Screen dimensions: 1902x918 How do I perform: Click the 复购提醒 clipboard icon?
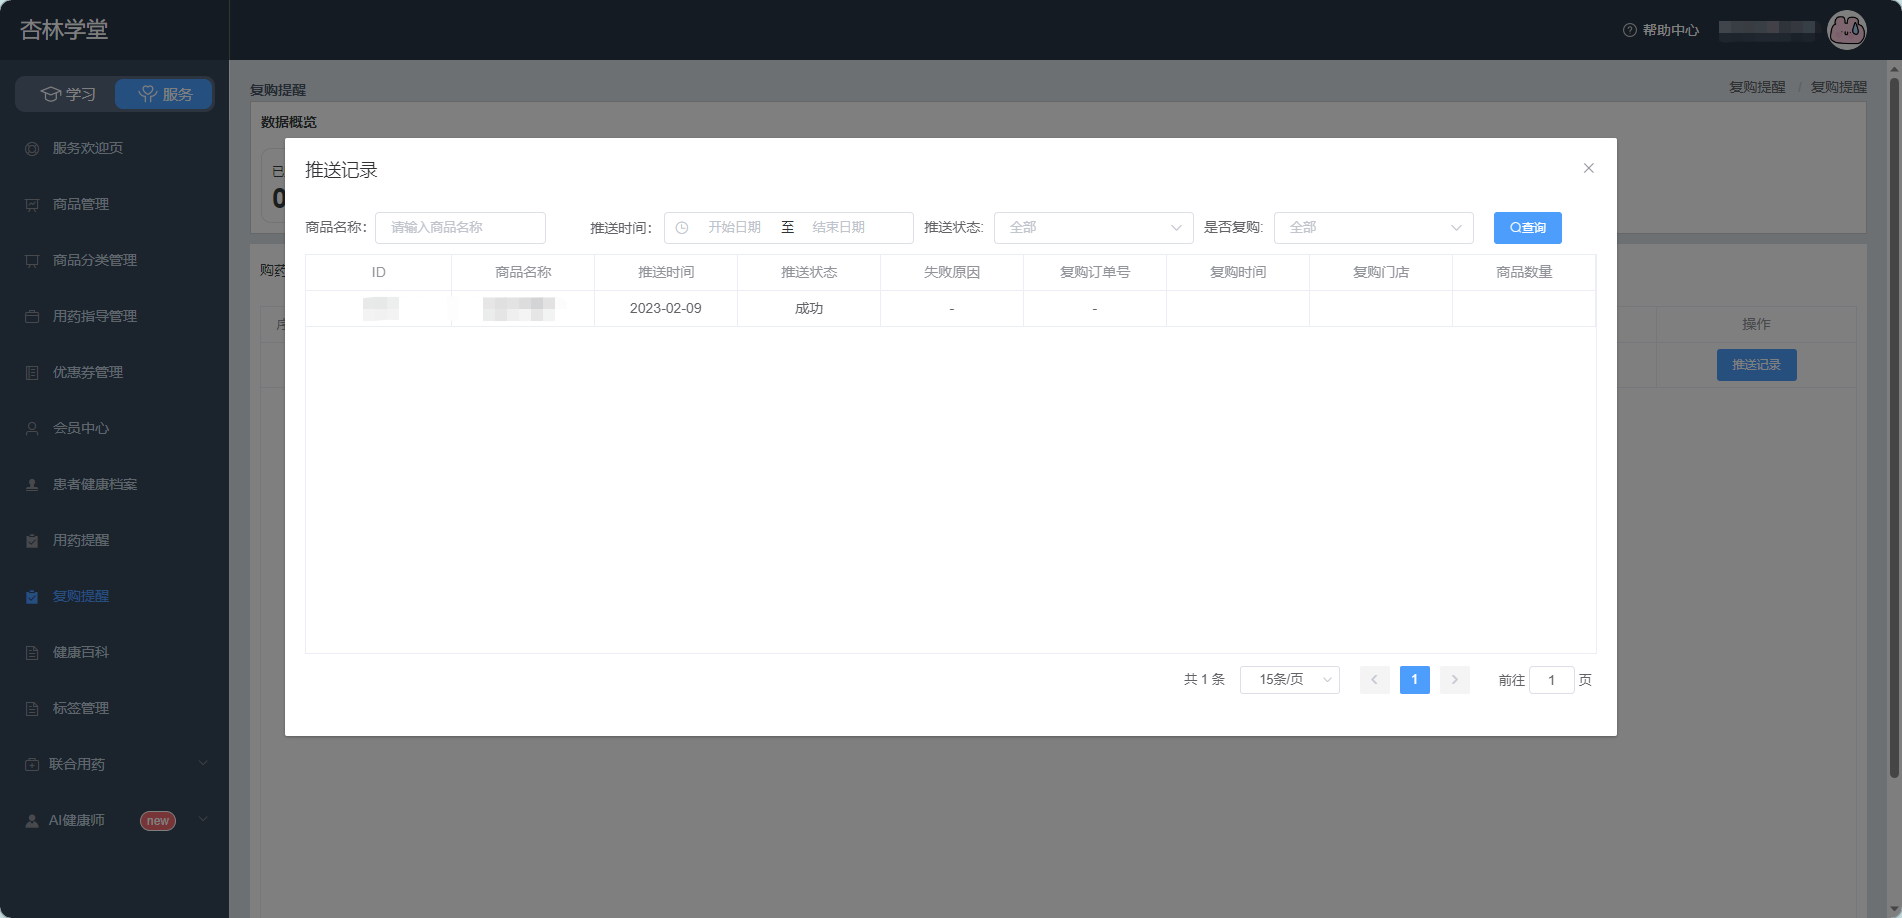[x=32, y=597]
